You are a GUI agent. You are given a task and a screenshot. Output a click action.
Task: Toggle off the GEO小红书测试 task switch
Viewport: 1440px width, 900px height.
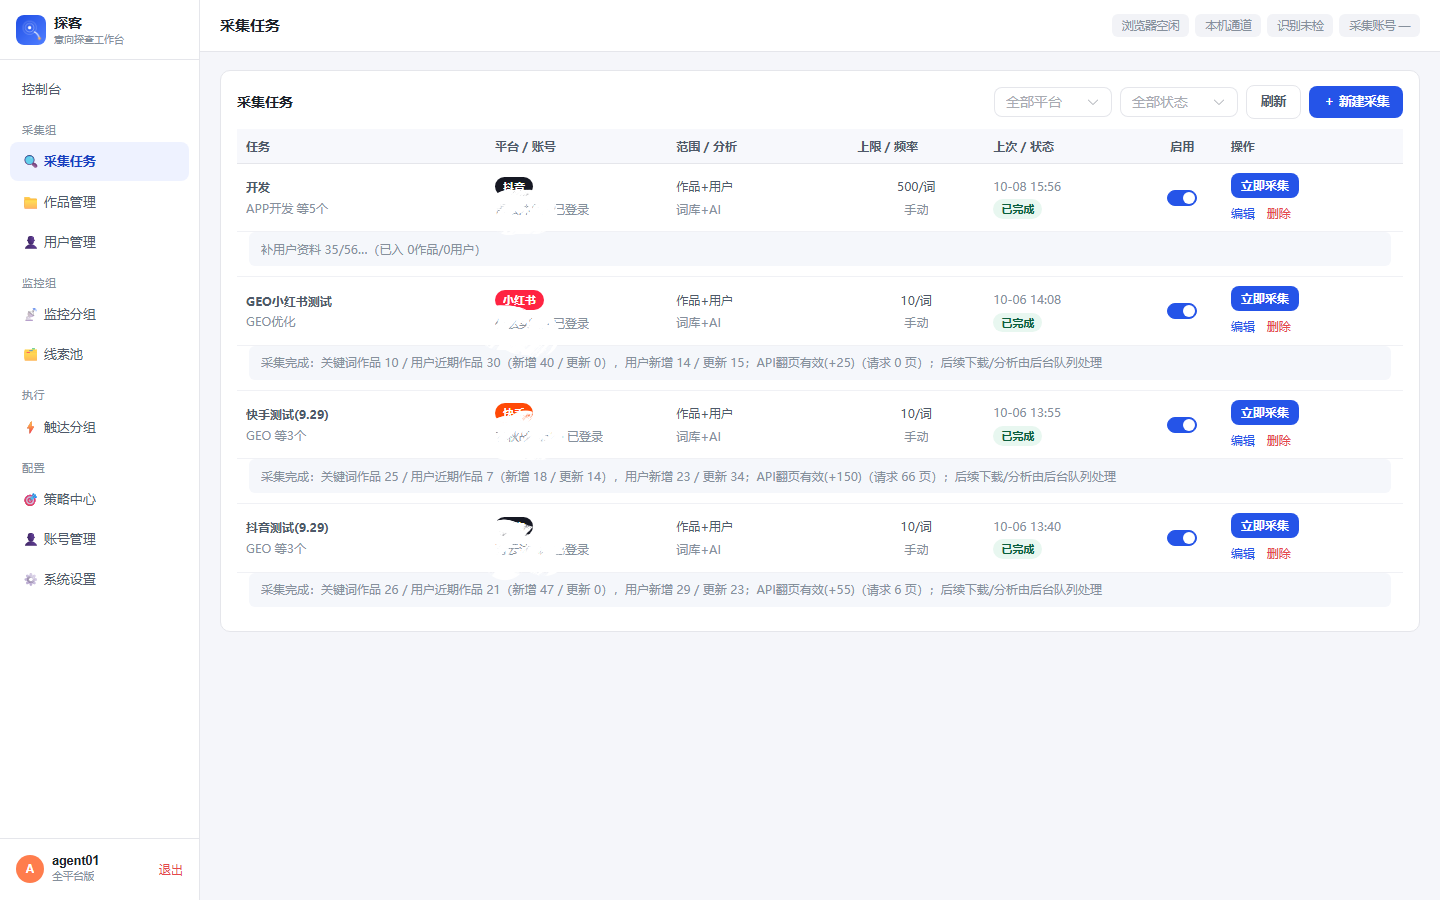coord(1182,311)
